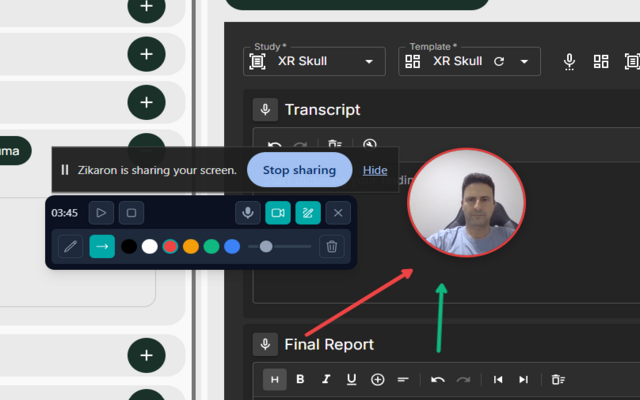Open the Template dropdown showing XR Skull
Viewport: 640px width, 400px height.
[469, 62]
